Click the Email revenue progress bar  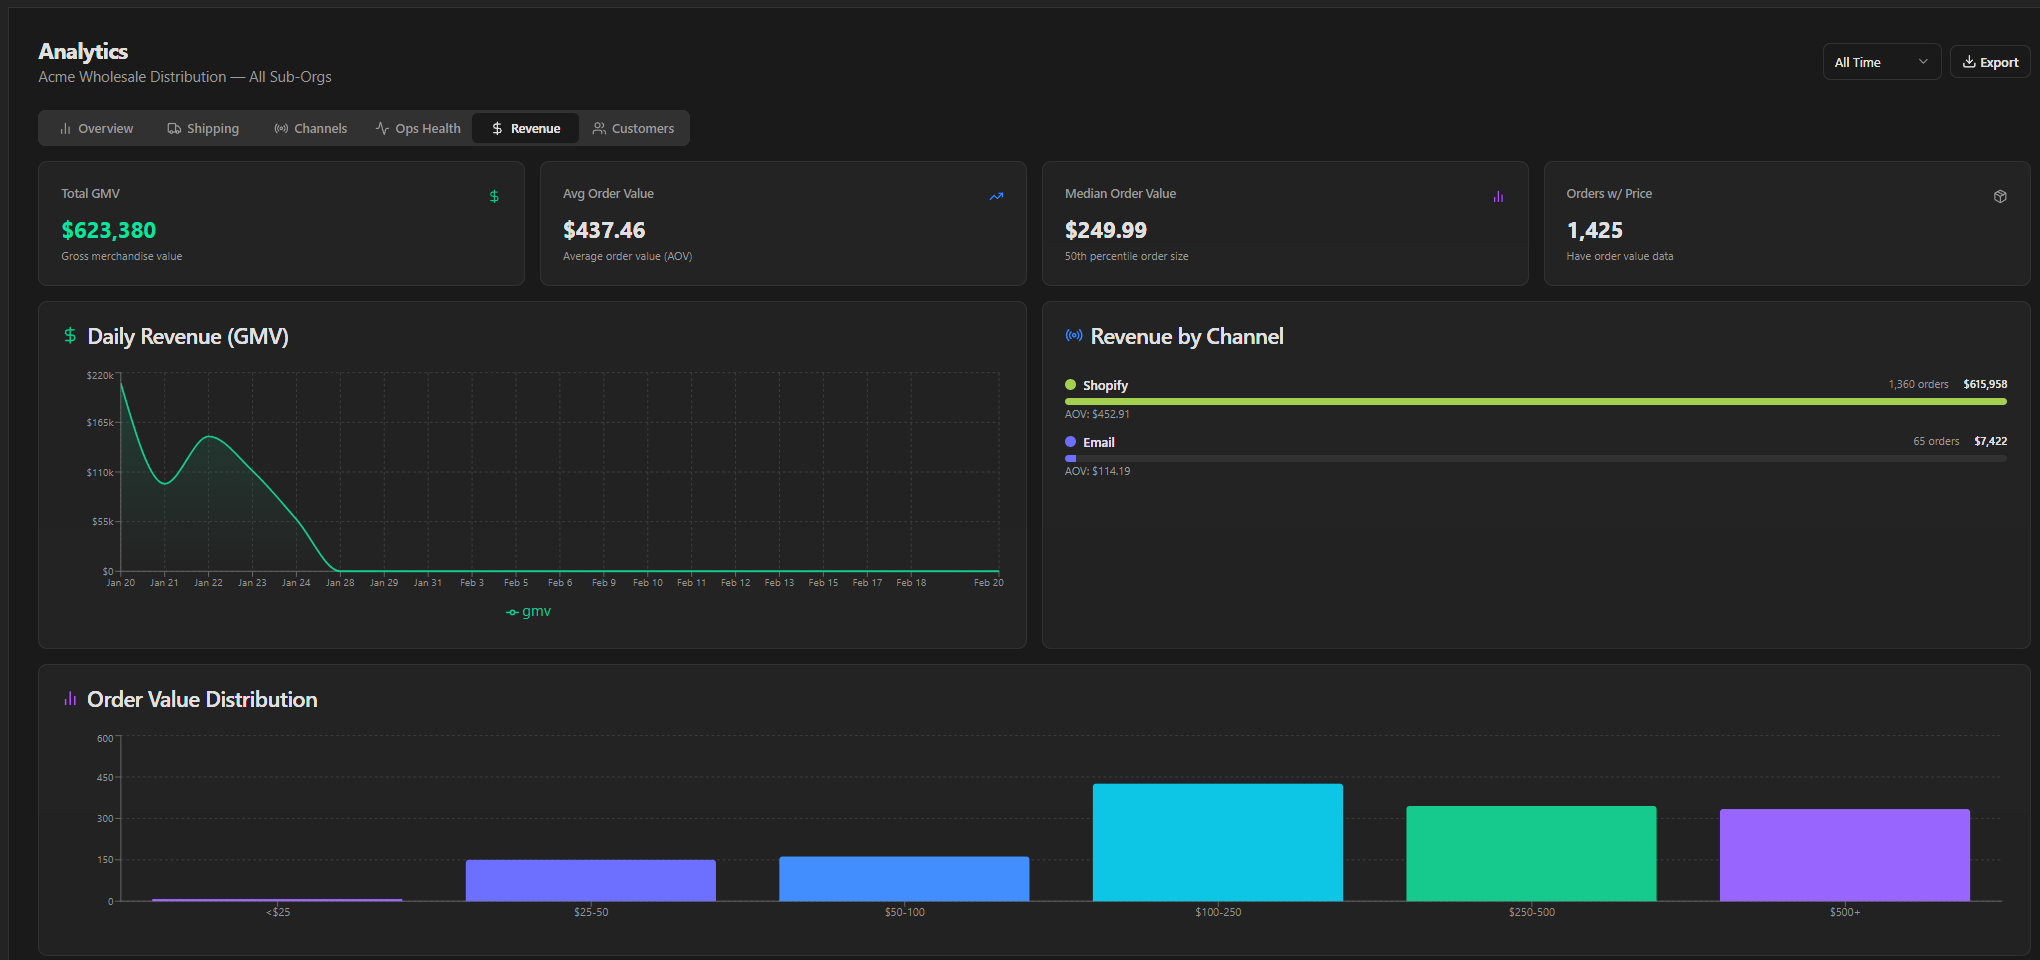pyautogui.click(x=1536, y=458)
